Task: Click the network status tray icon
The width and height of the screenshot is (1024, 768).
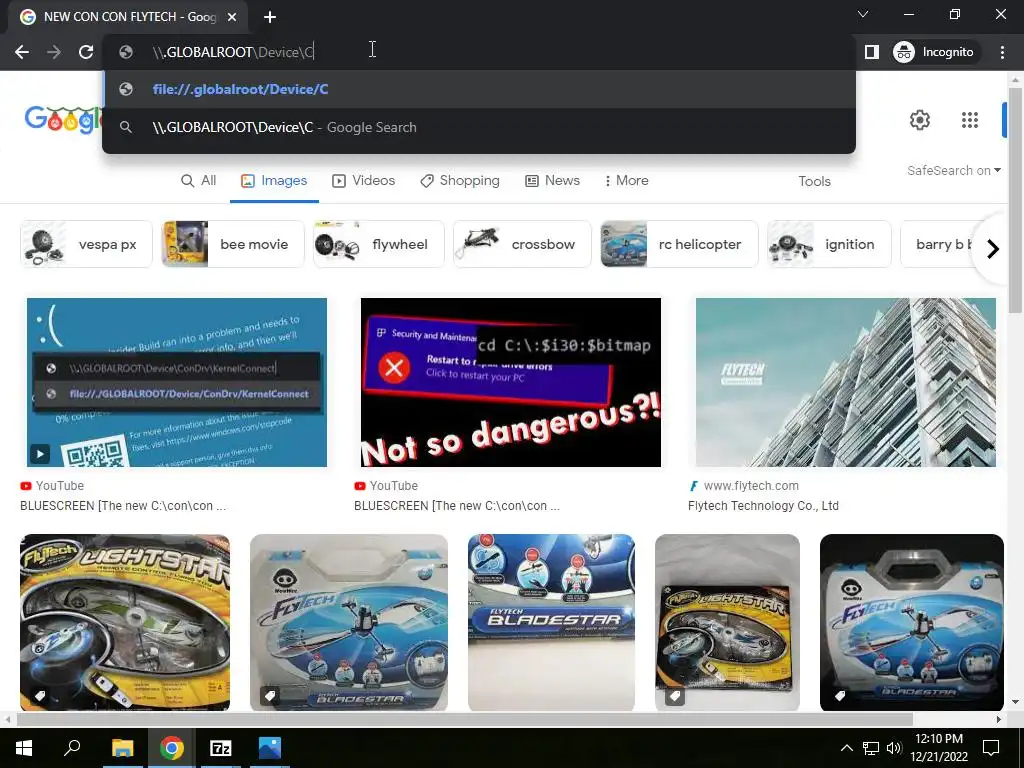Action: point(871,748)
